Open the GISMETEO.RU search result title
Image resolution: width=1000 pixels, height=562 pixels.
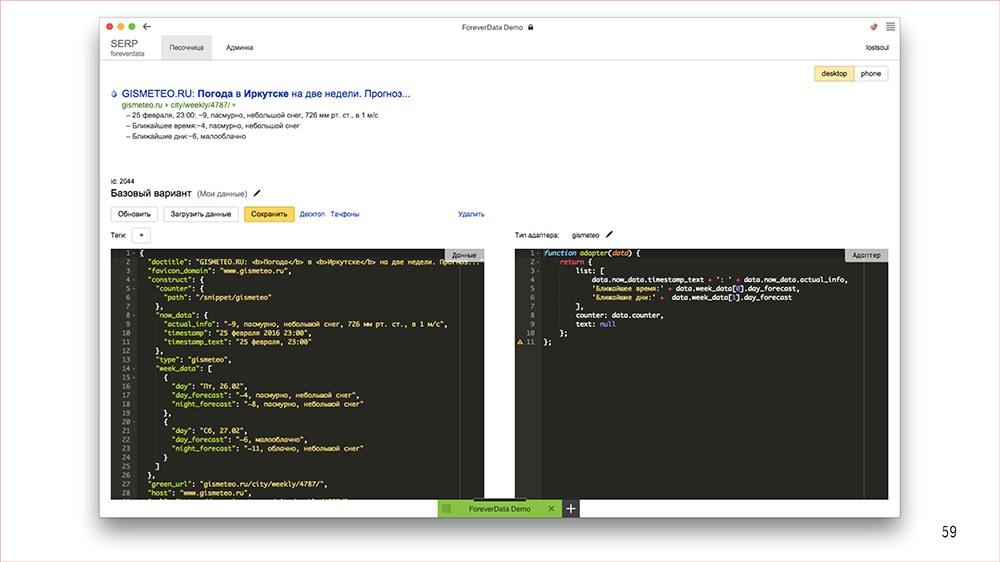(x=265, y=94)
